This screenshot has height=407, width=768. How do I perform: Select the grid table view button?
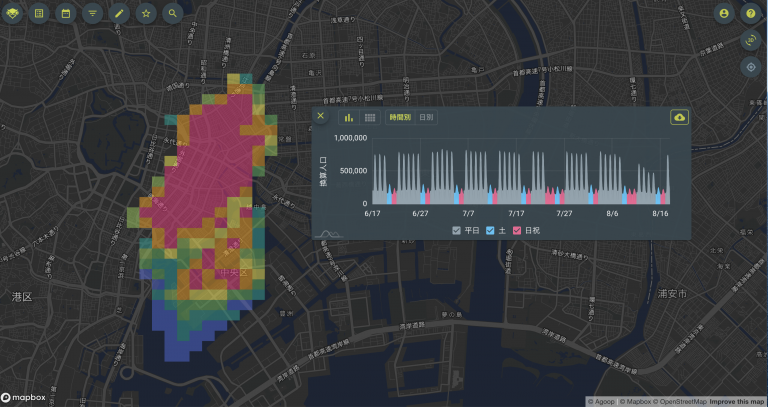coord(370,117)
